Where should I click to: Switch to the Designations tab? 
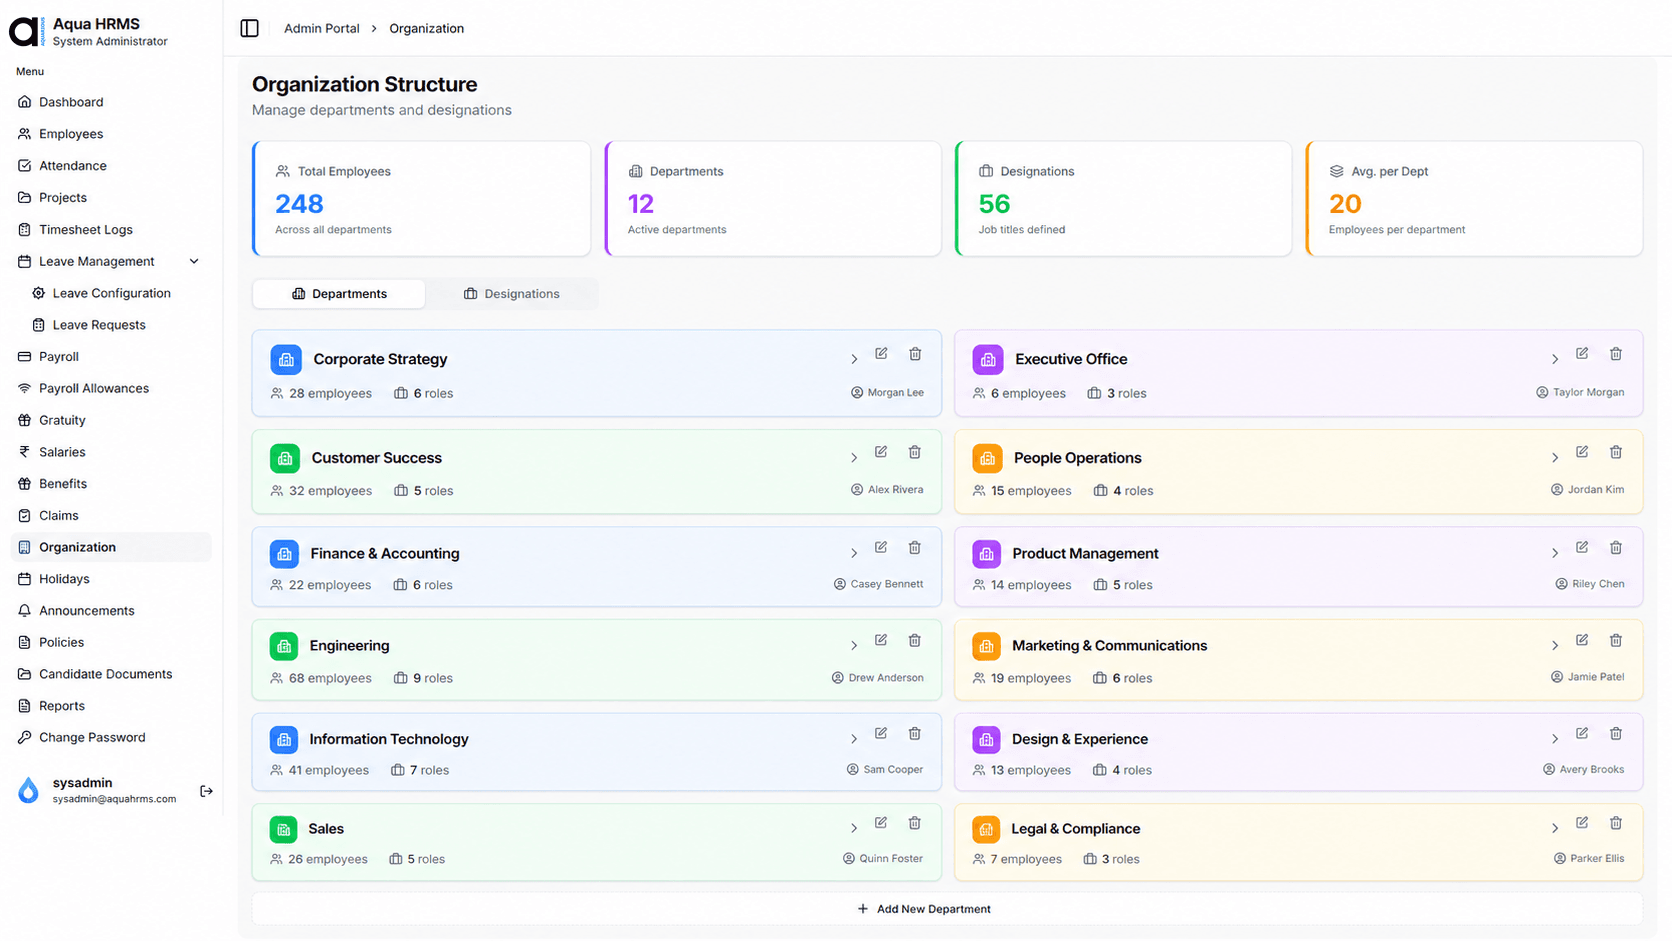[512, 294]
